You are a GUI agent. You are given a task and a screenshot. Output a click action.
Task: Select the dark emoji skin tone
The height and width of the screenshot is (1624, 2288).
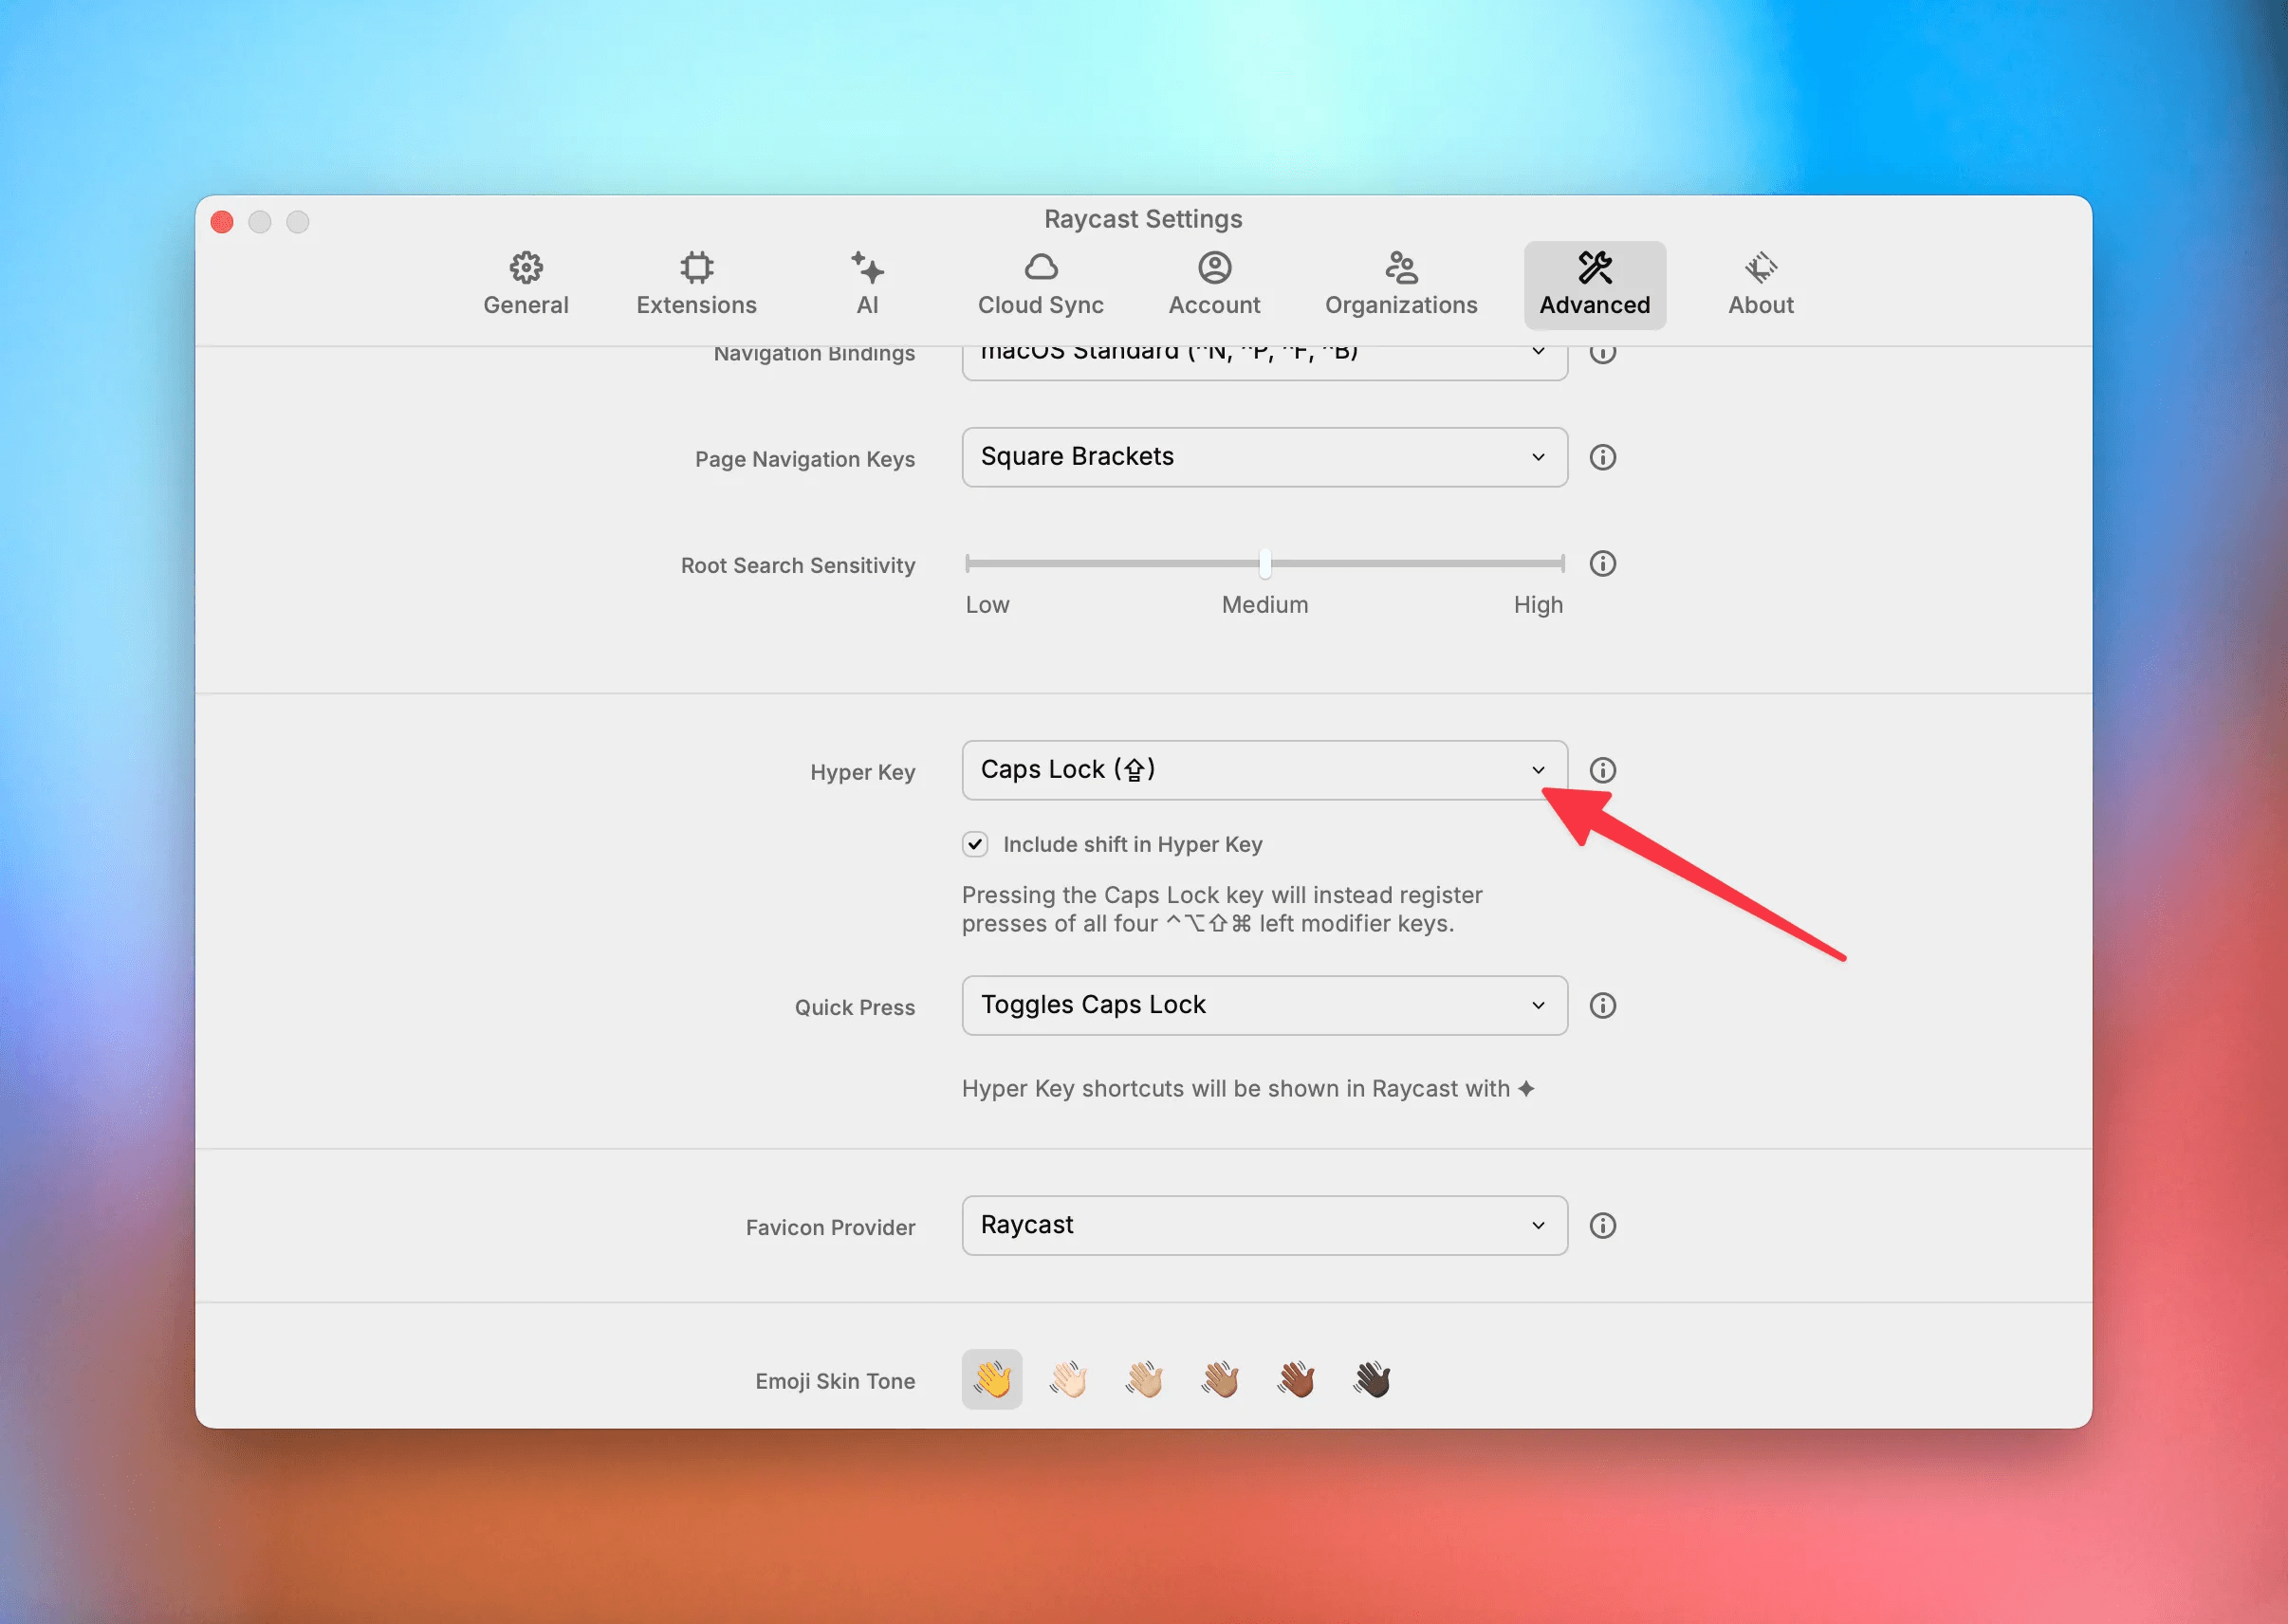click(1372, 1379)
